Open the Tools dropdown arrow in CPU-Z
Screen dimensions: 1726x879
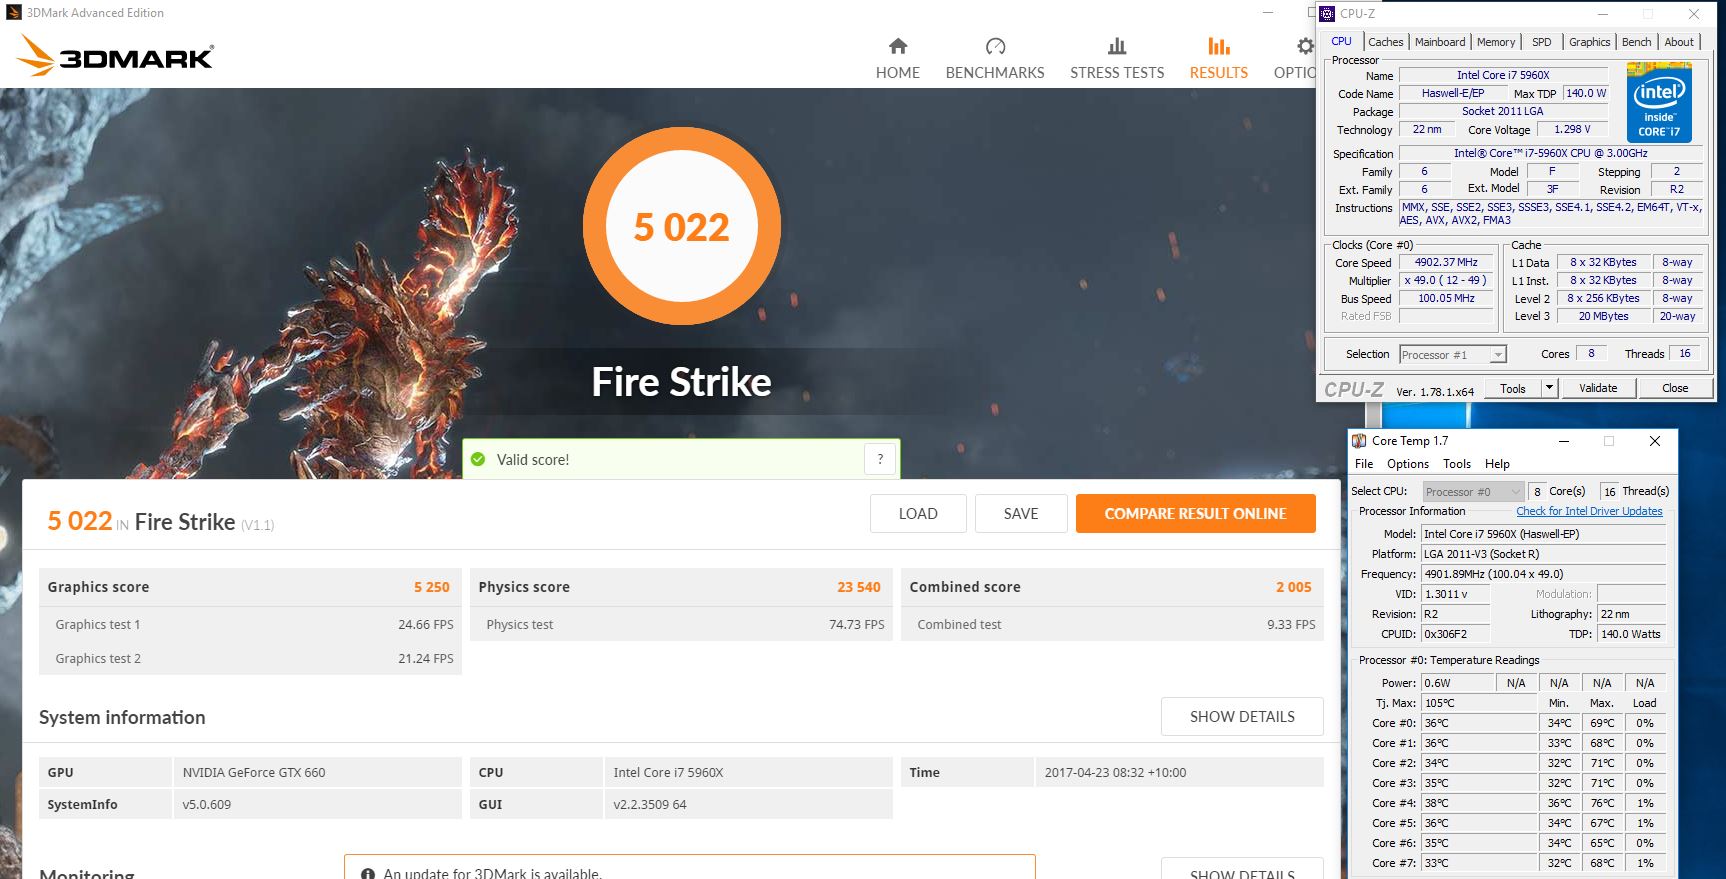pos(1549,388)
